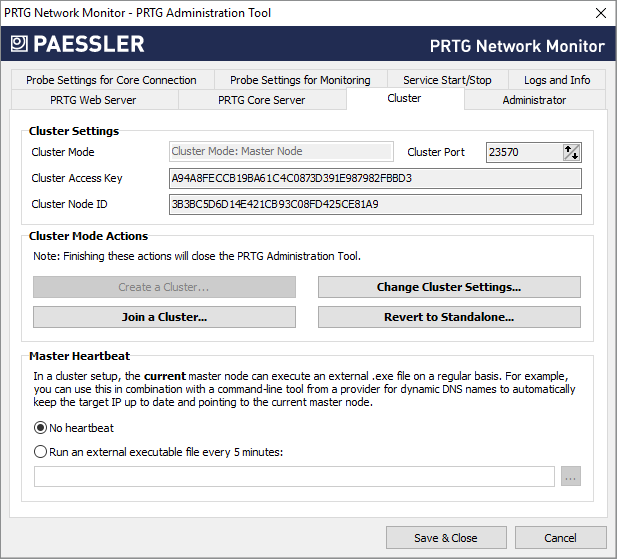Select the Administrator tab
This screenshot has width=617, height=559.
pos(534,100)
